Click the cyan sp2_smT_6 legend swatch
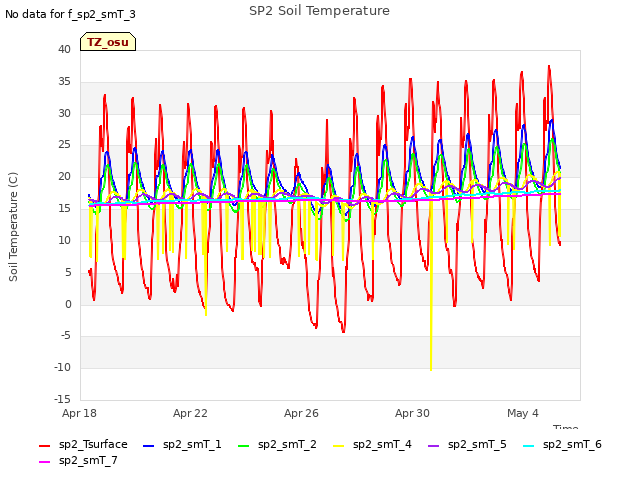 coord(529,446)
